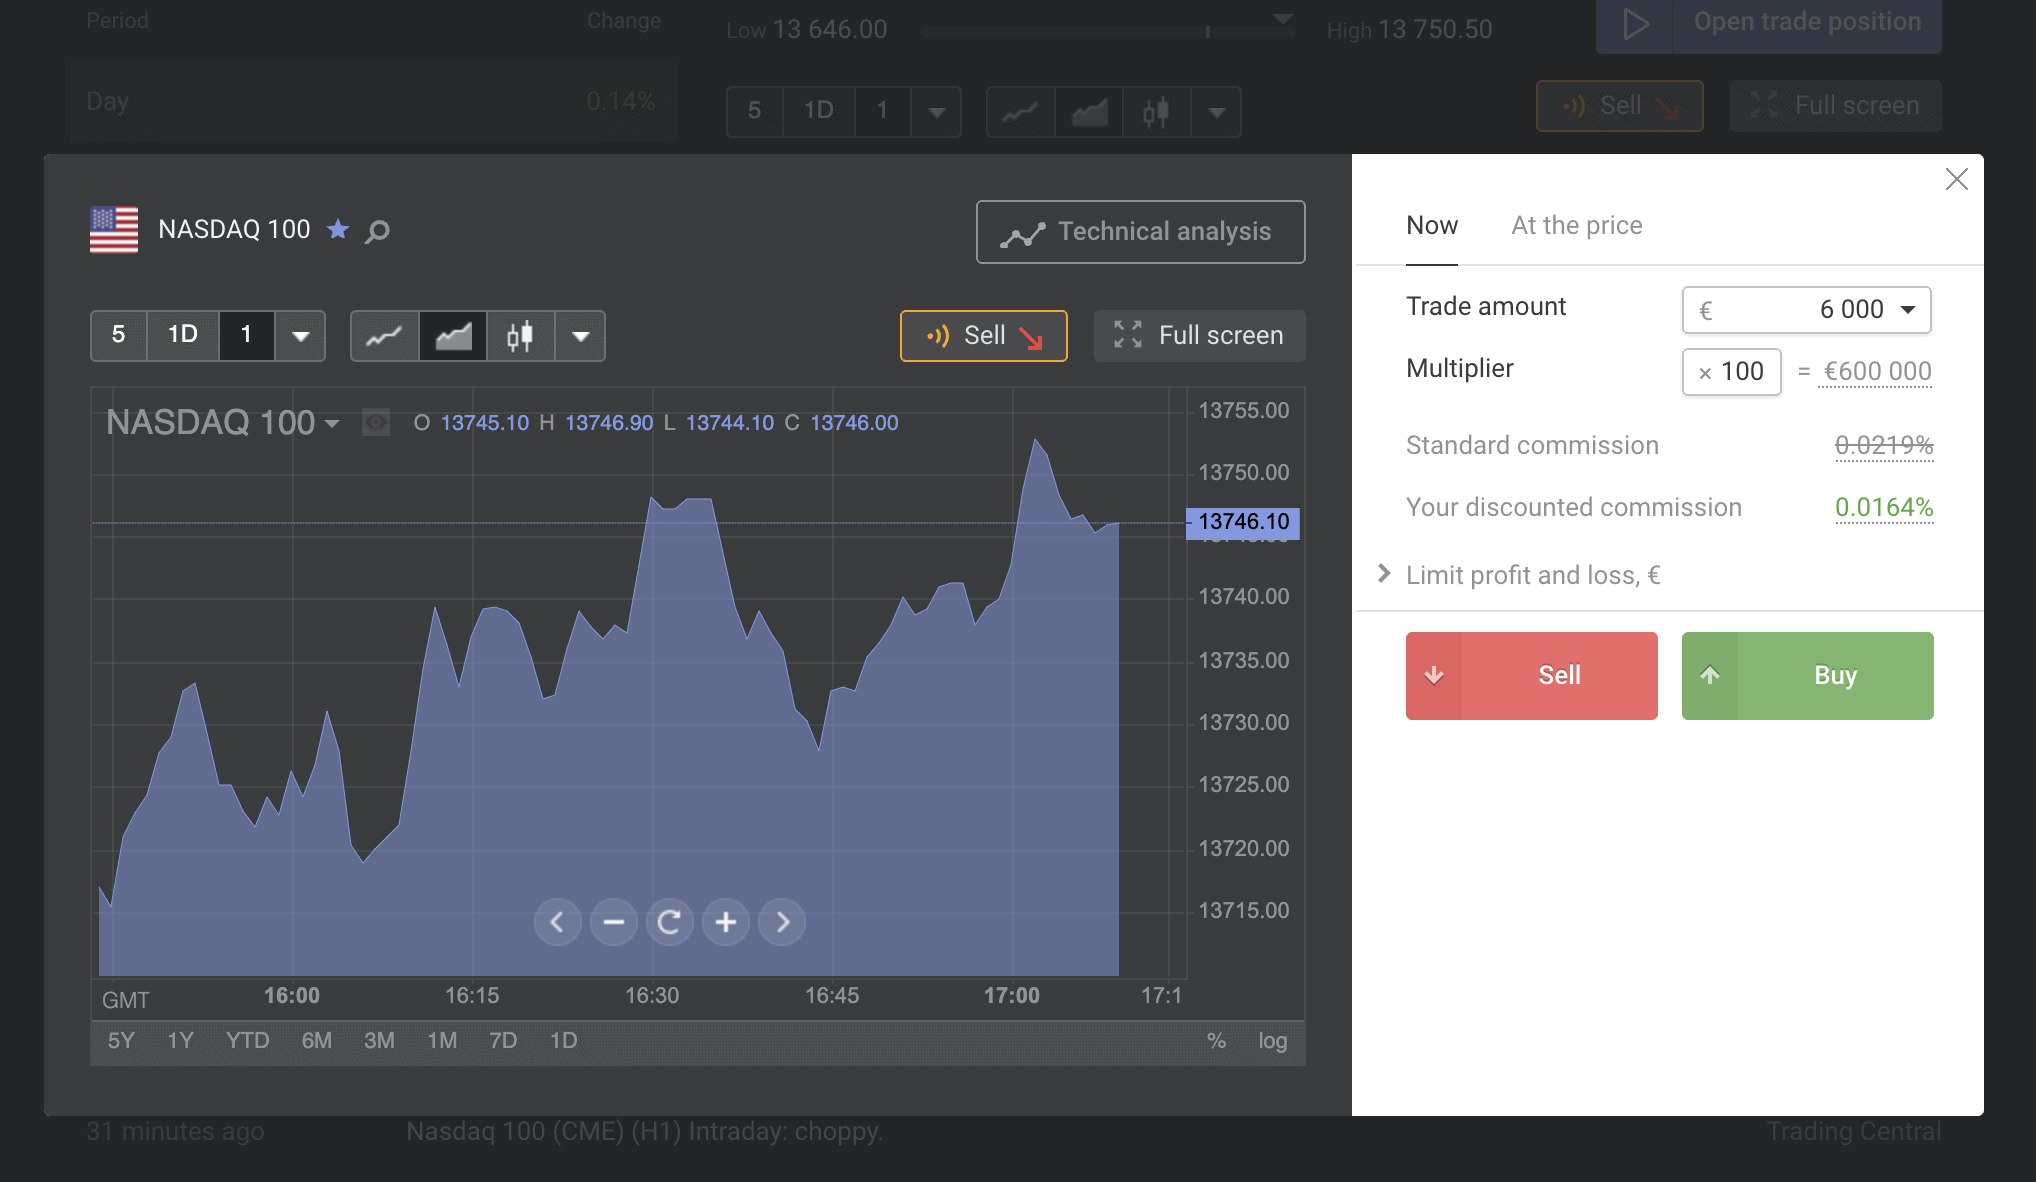Select the 1Y time range
The height and width of the screenshot is (1182, 2036).
pyautogui.click(x=180, y=1041)
